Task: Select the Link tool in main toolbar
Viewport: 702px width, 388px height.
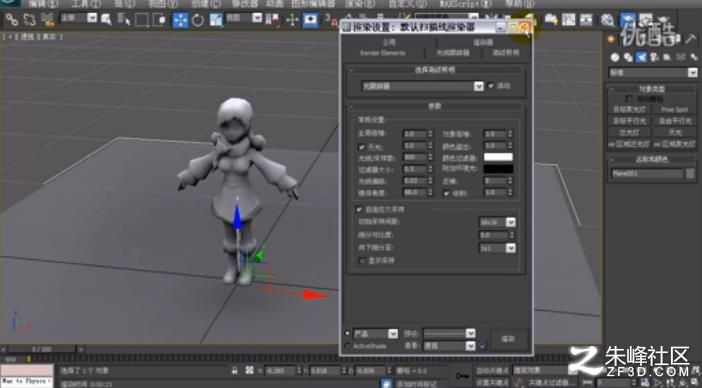Action: coord(11,19)
